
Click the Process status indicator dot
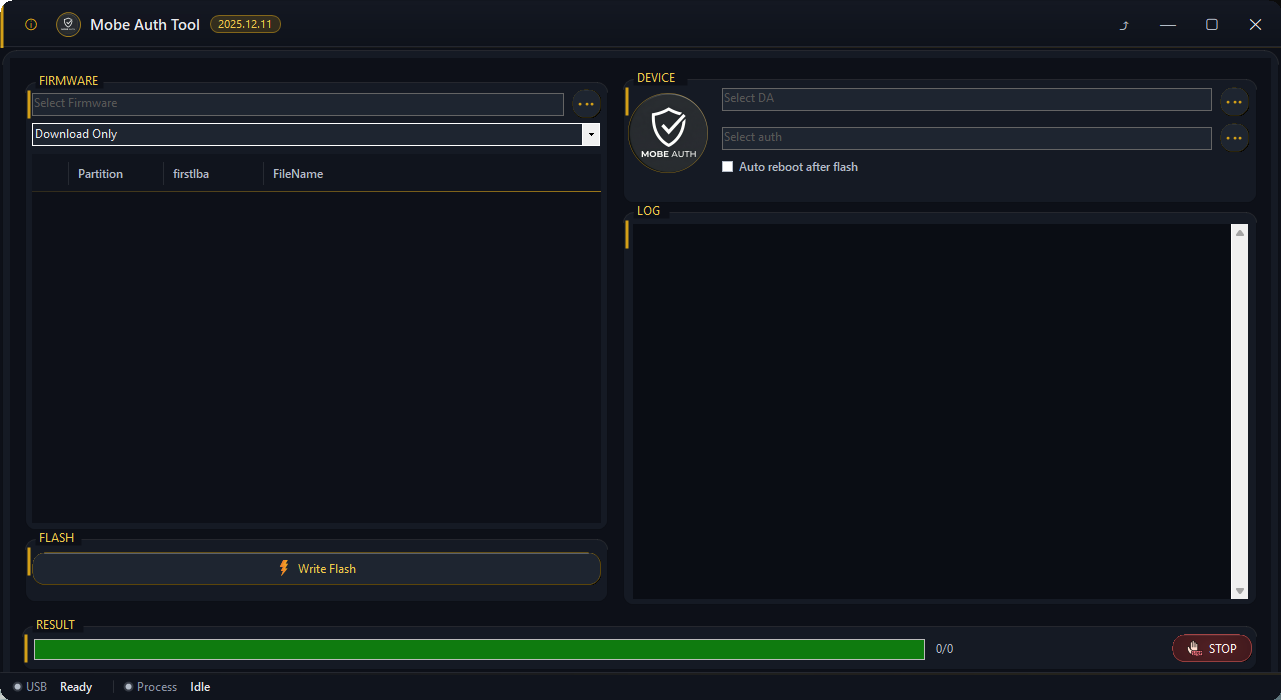129,687
